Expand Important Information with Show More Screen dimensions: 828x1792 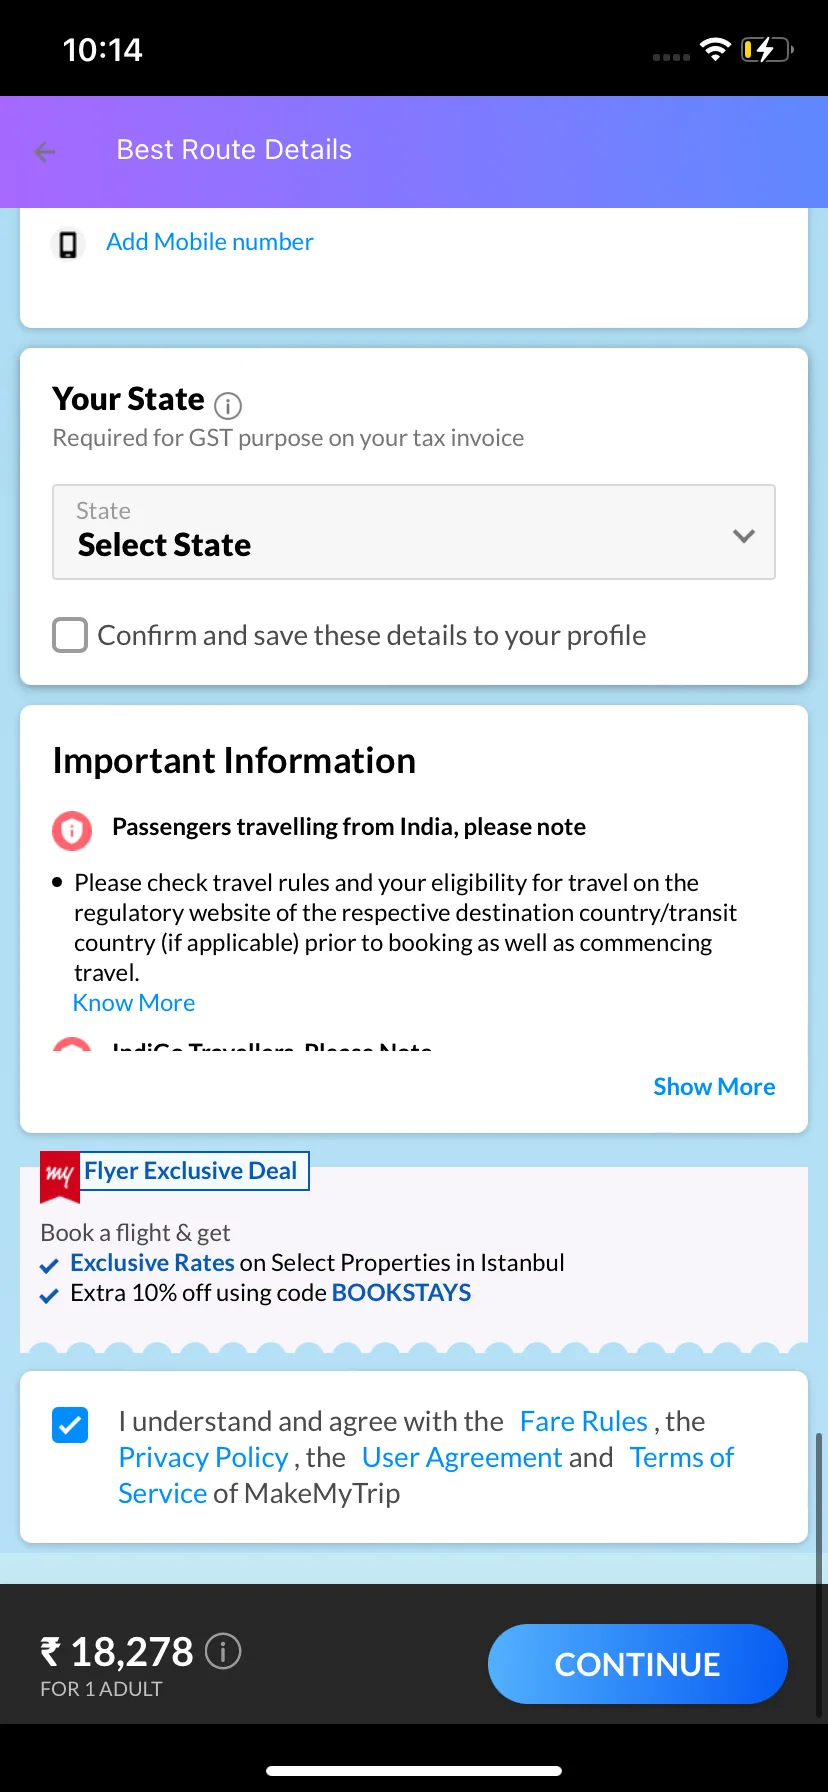[714, 1087]
